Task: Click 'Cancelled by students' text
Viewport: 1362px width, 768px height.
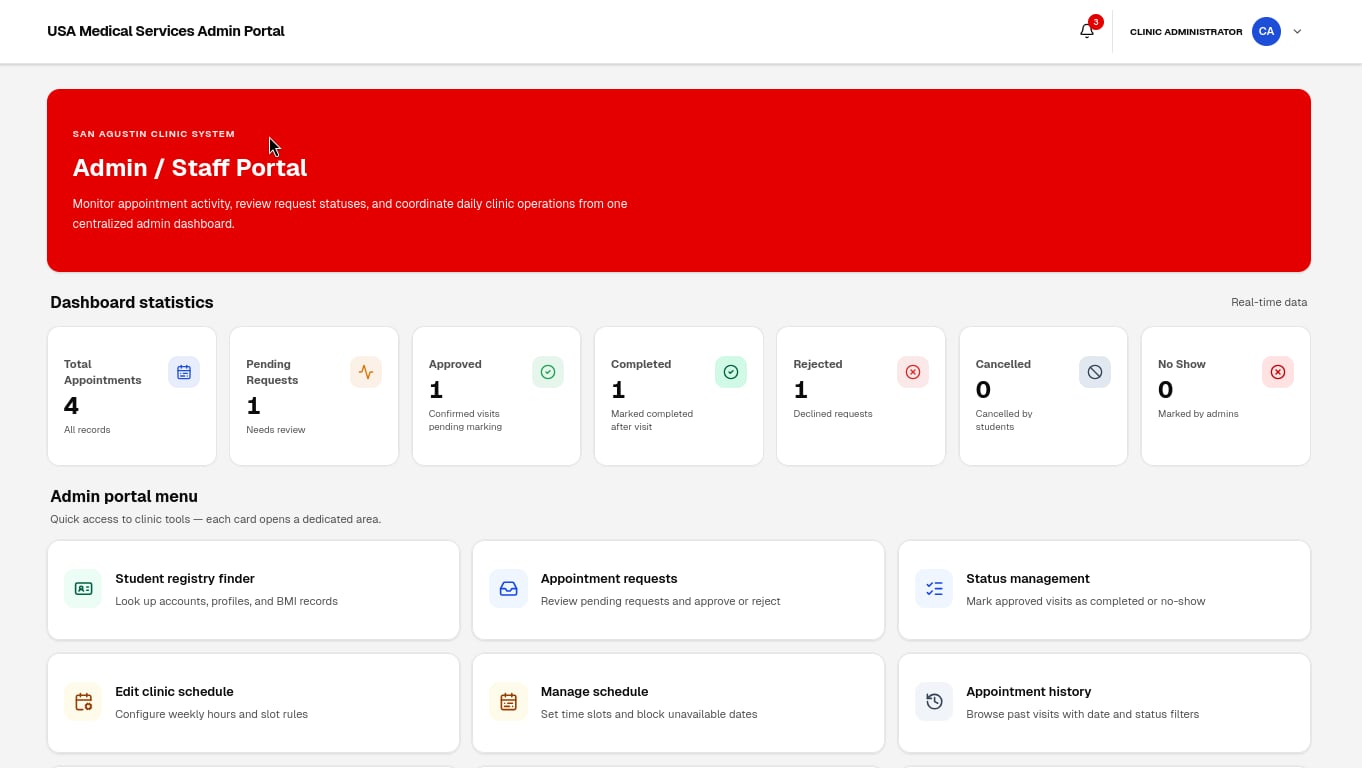Action: (1004, 420)
